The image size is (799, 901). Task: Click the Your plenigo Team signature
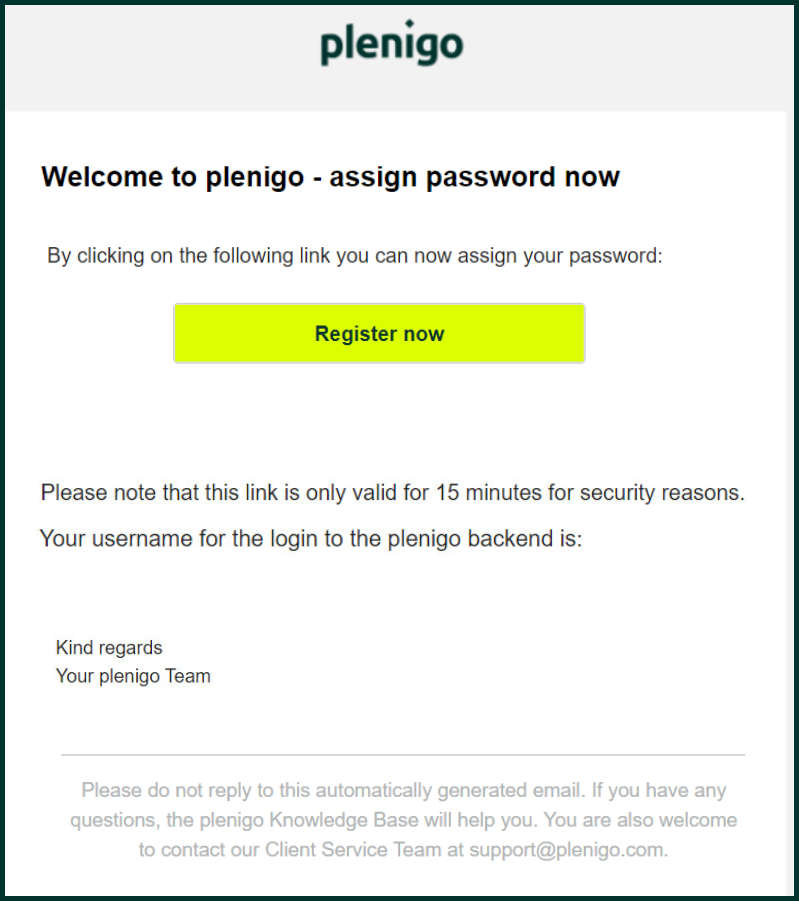click(x=133, y=676)
